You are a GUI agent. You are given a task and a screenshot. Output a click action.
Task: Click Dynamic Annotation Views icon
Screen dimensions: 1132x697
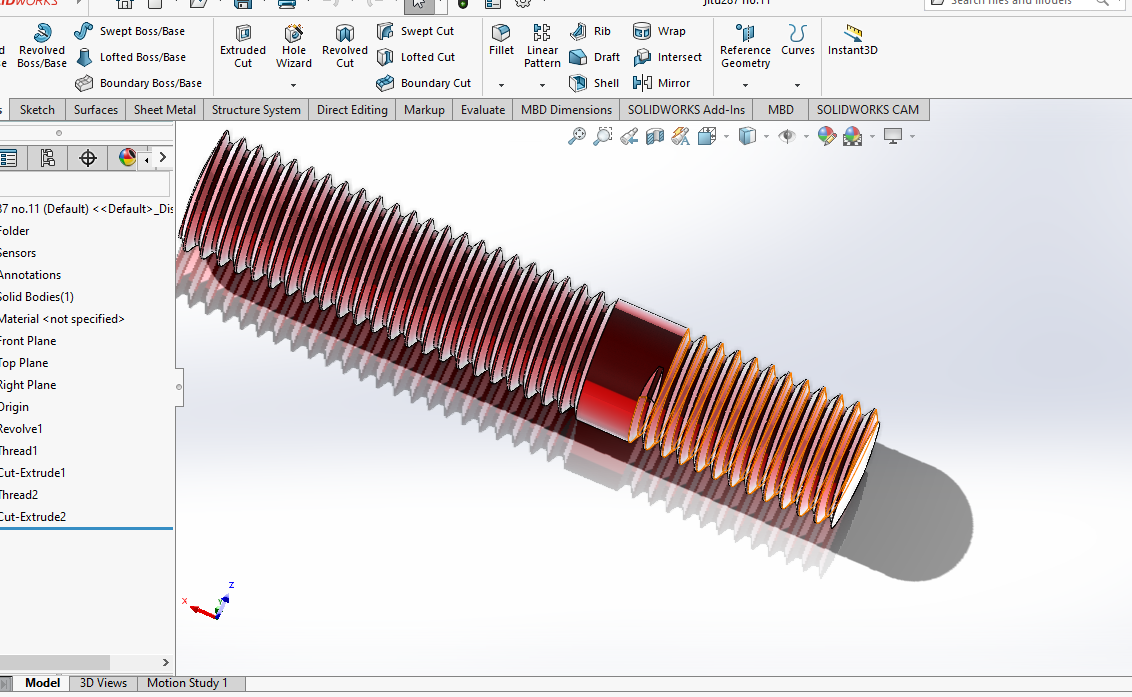[x=681, y=136]
